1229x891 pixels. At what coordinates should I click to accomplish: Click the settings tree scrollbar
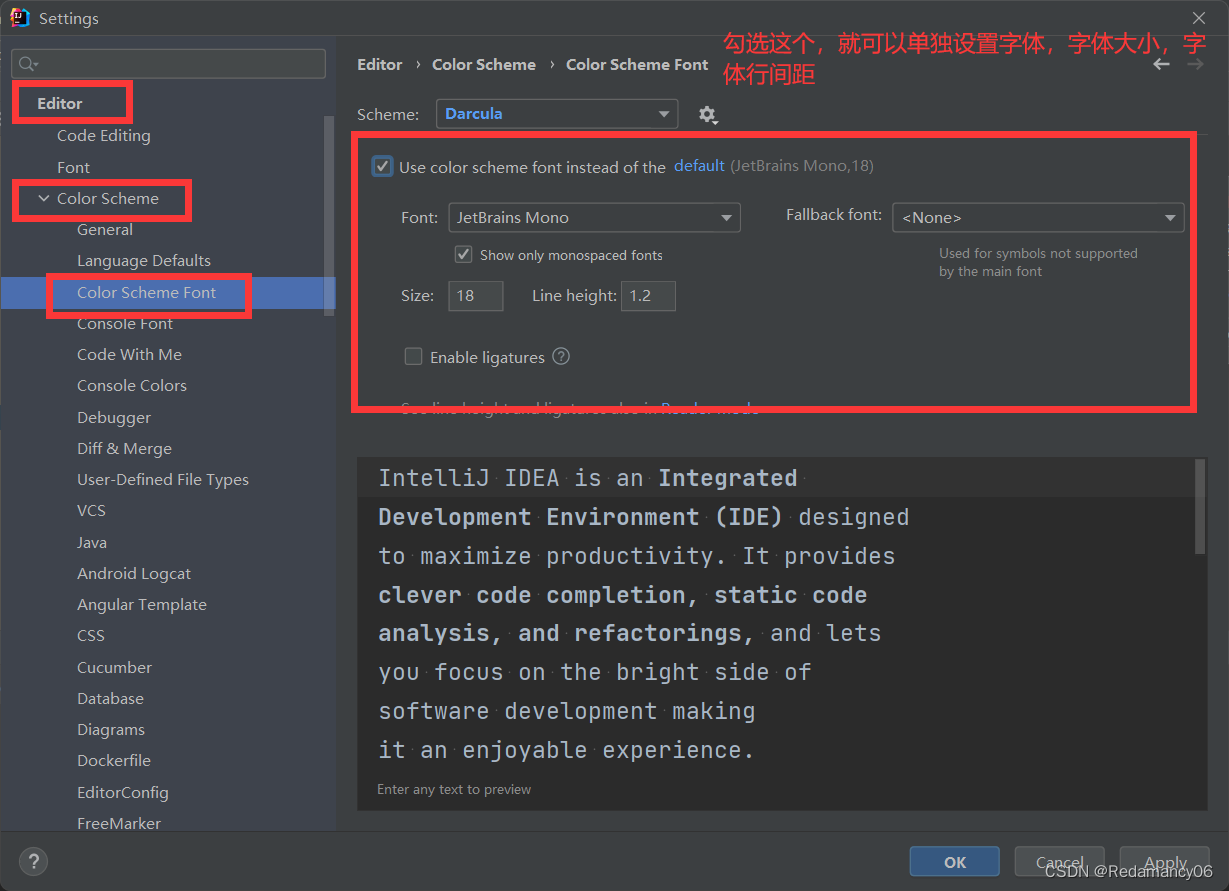coord(329,215)
